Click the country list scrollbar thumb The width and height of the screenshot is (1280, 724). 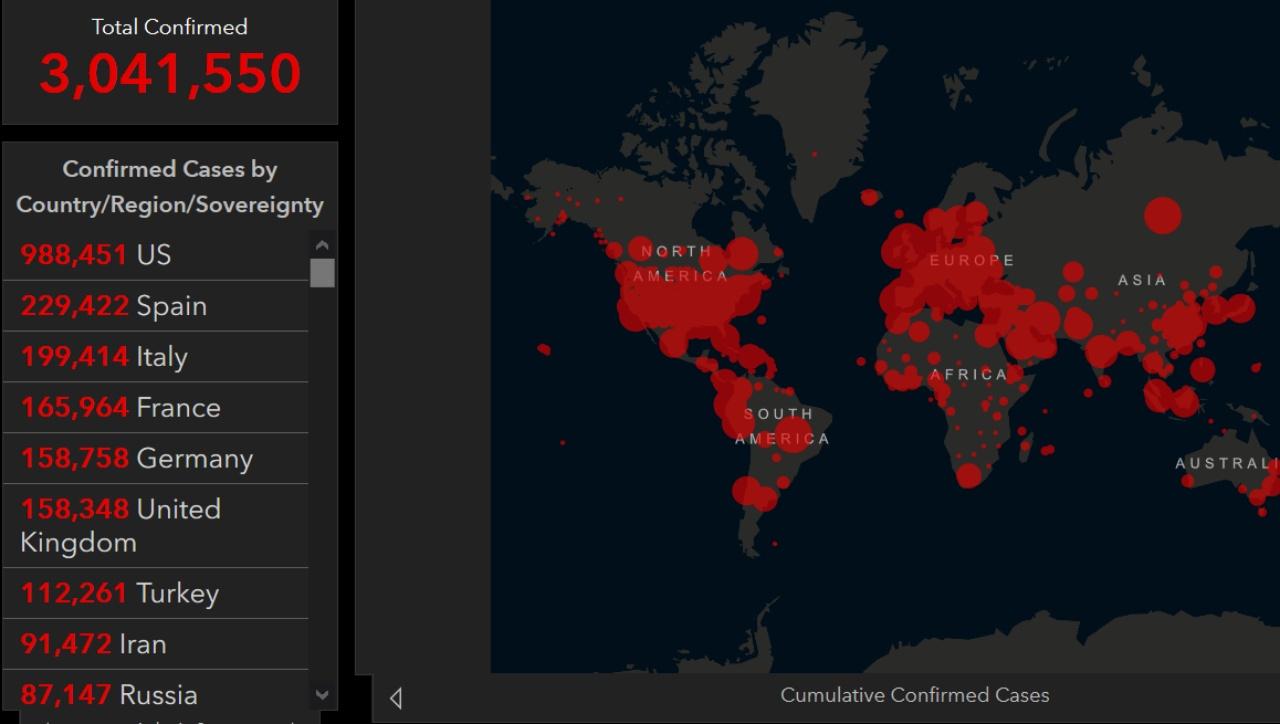pos(322,273)
